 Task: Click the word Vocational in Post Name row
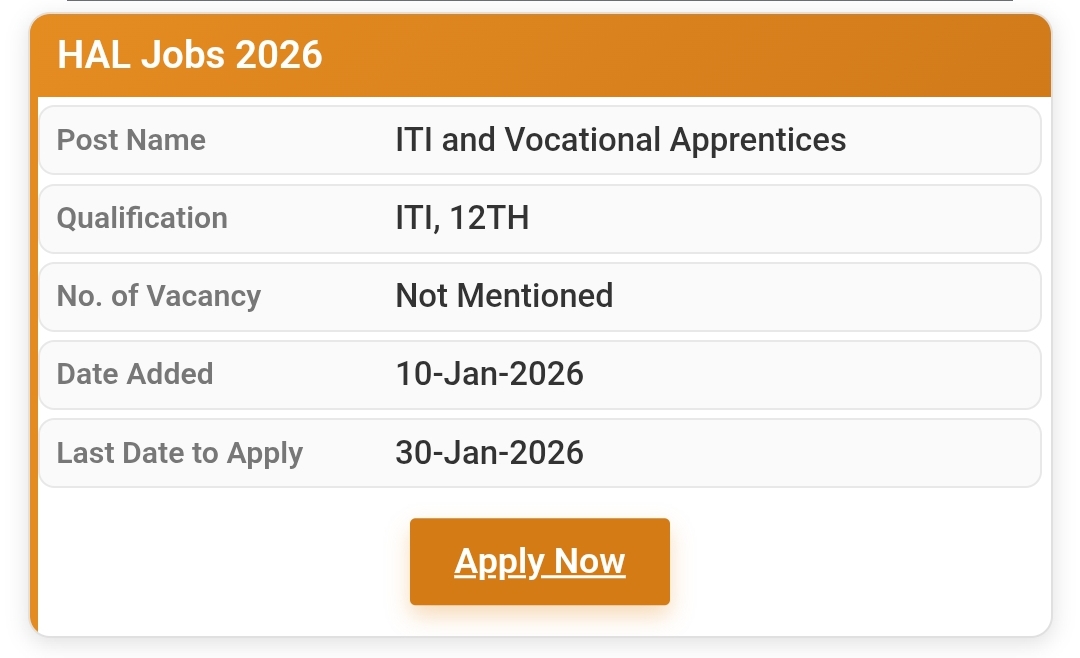[x=582, y=140]
